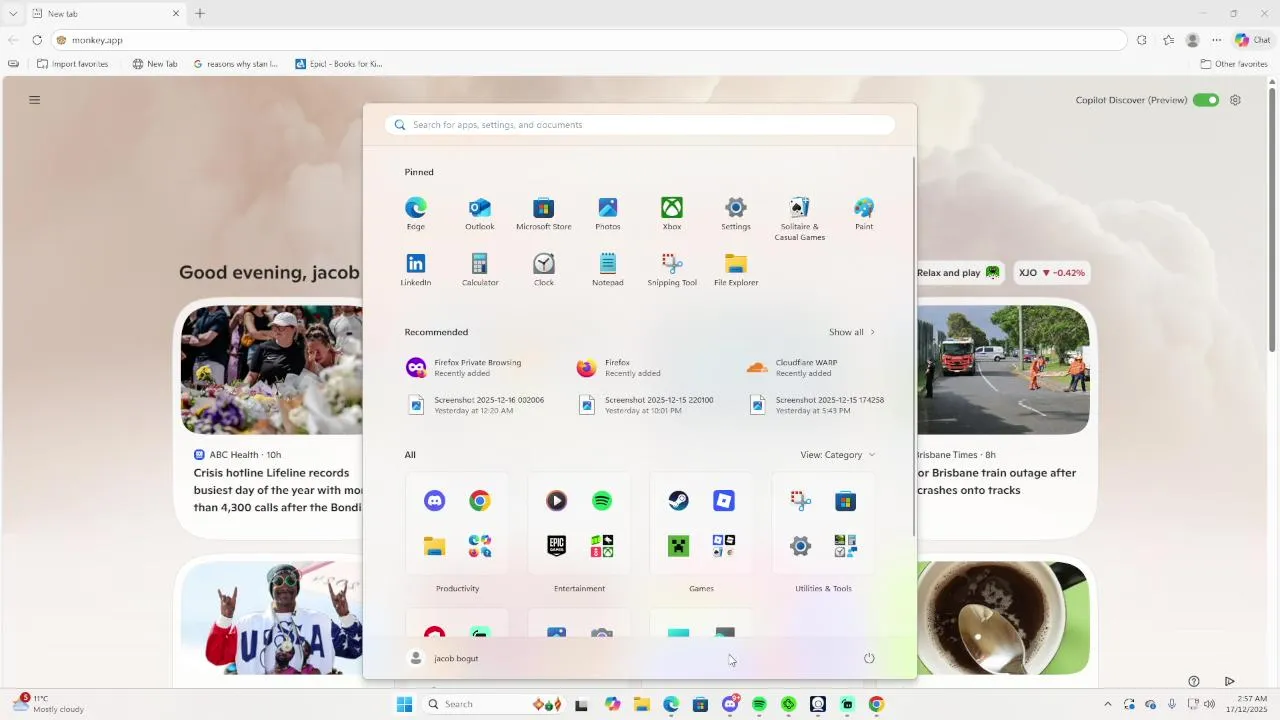Expand Show all recommended items
Viewport: 1280px width, 720px height.
852,332
